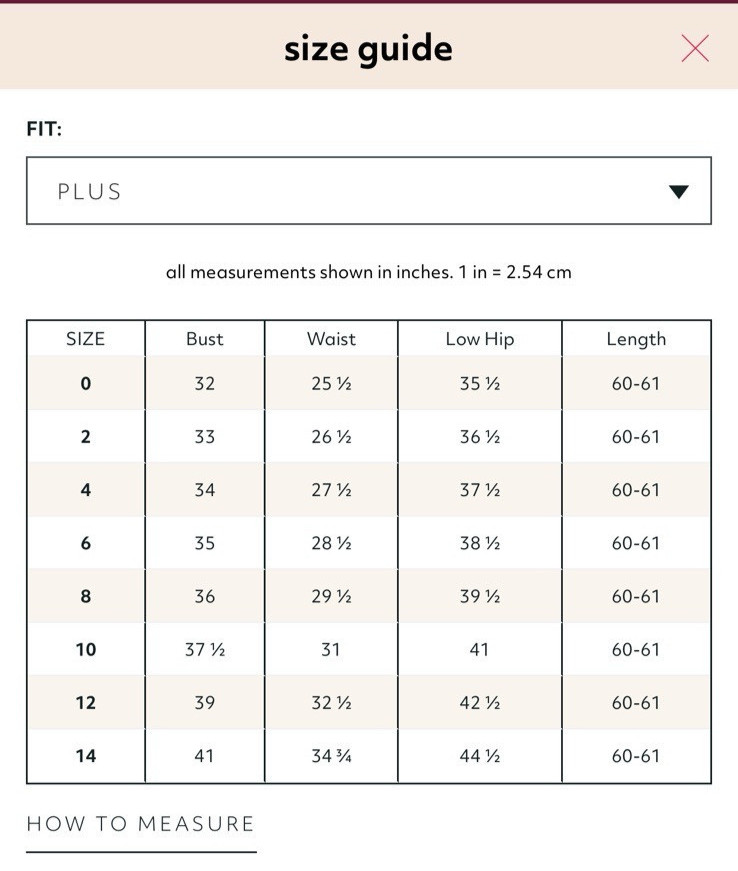Click size 10 row label
The image size is (738, 871).
[x=86, y=649]
